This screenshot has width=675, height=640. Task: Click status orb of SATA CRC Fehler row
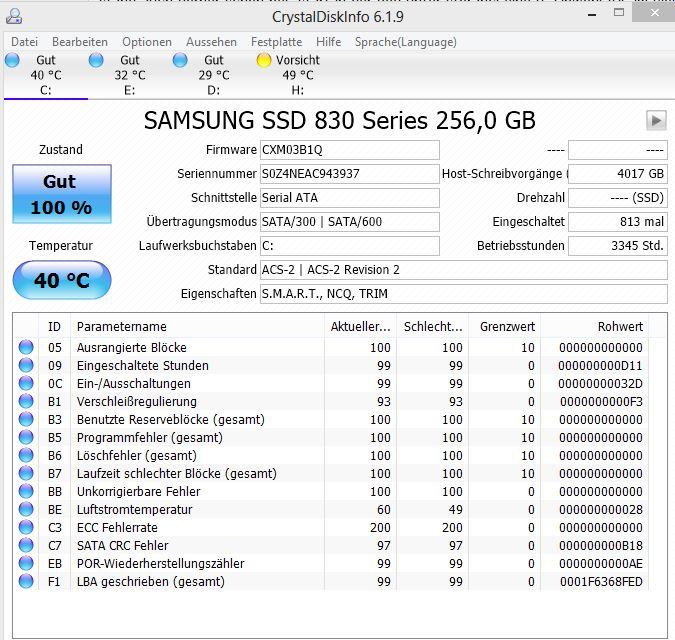click(x=26, y=545)
